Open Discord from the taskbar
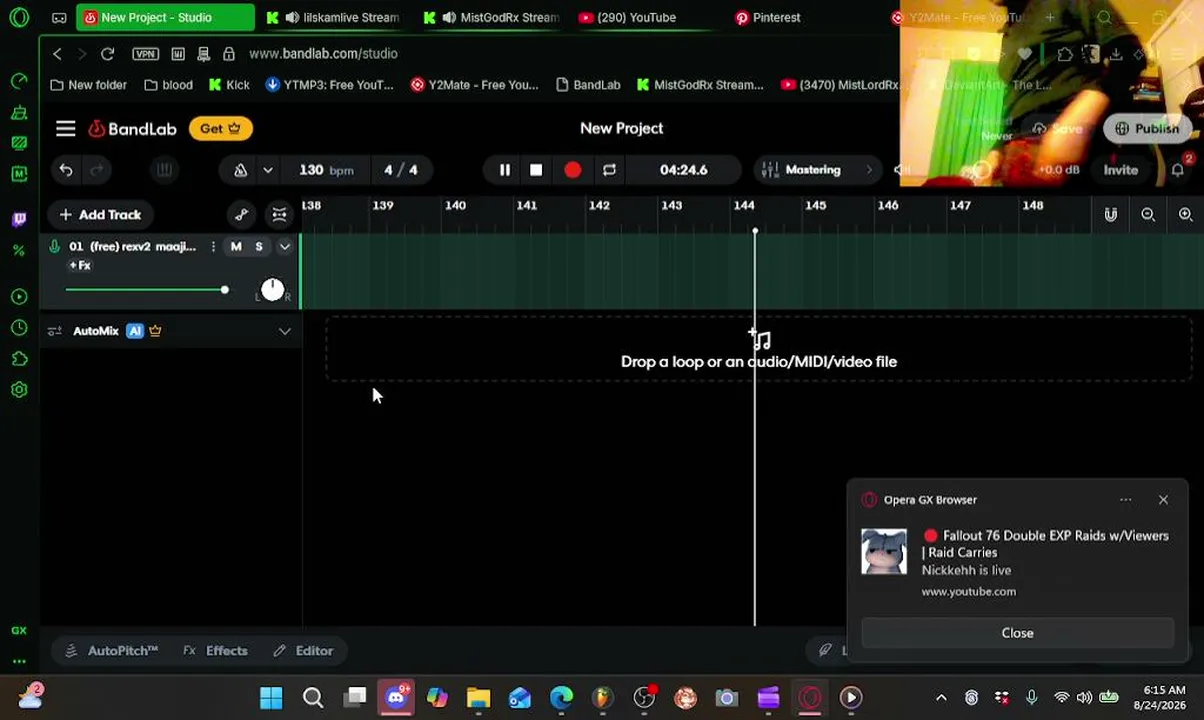 pos(396,697)
